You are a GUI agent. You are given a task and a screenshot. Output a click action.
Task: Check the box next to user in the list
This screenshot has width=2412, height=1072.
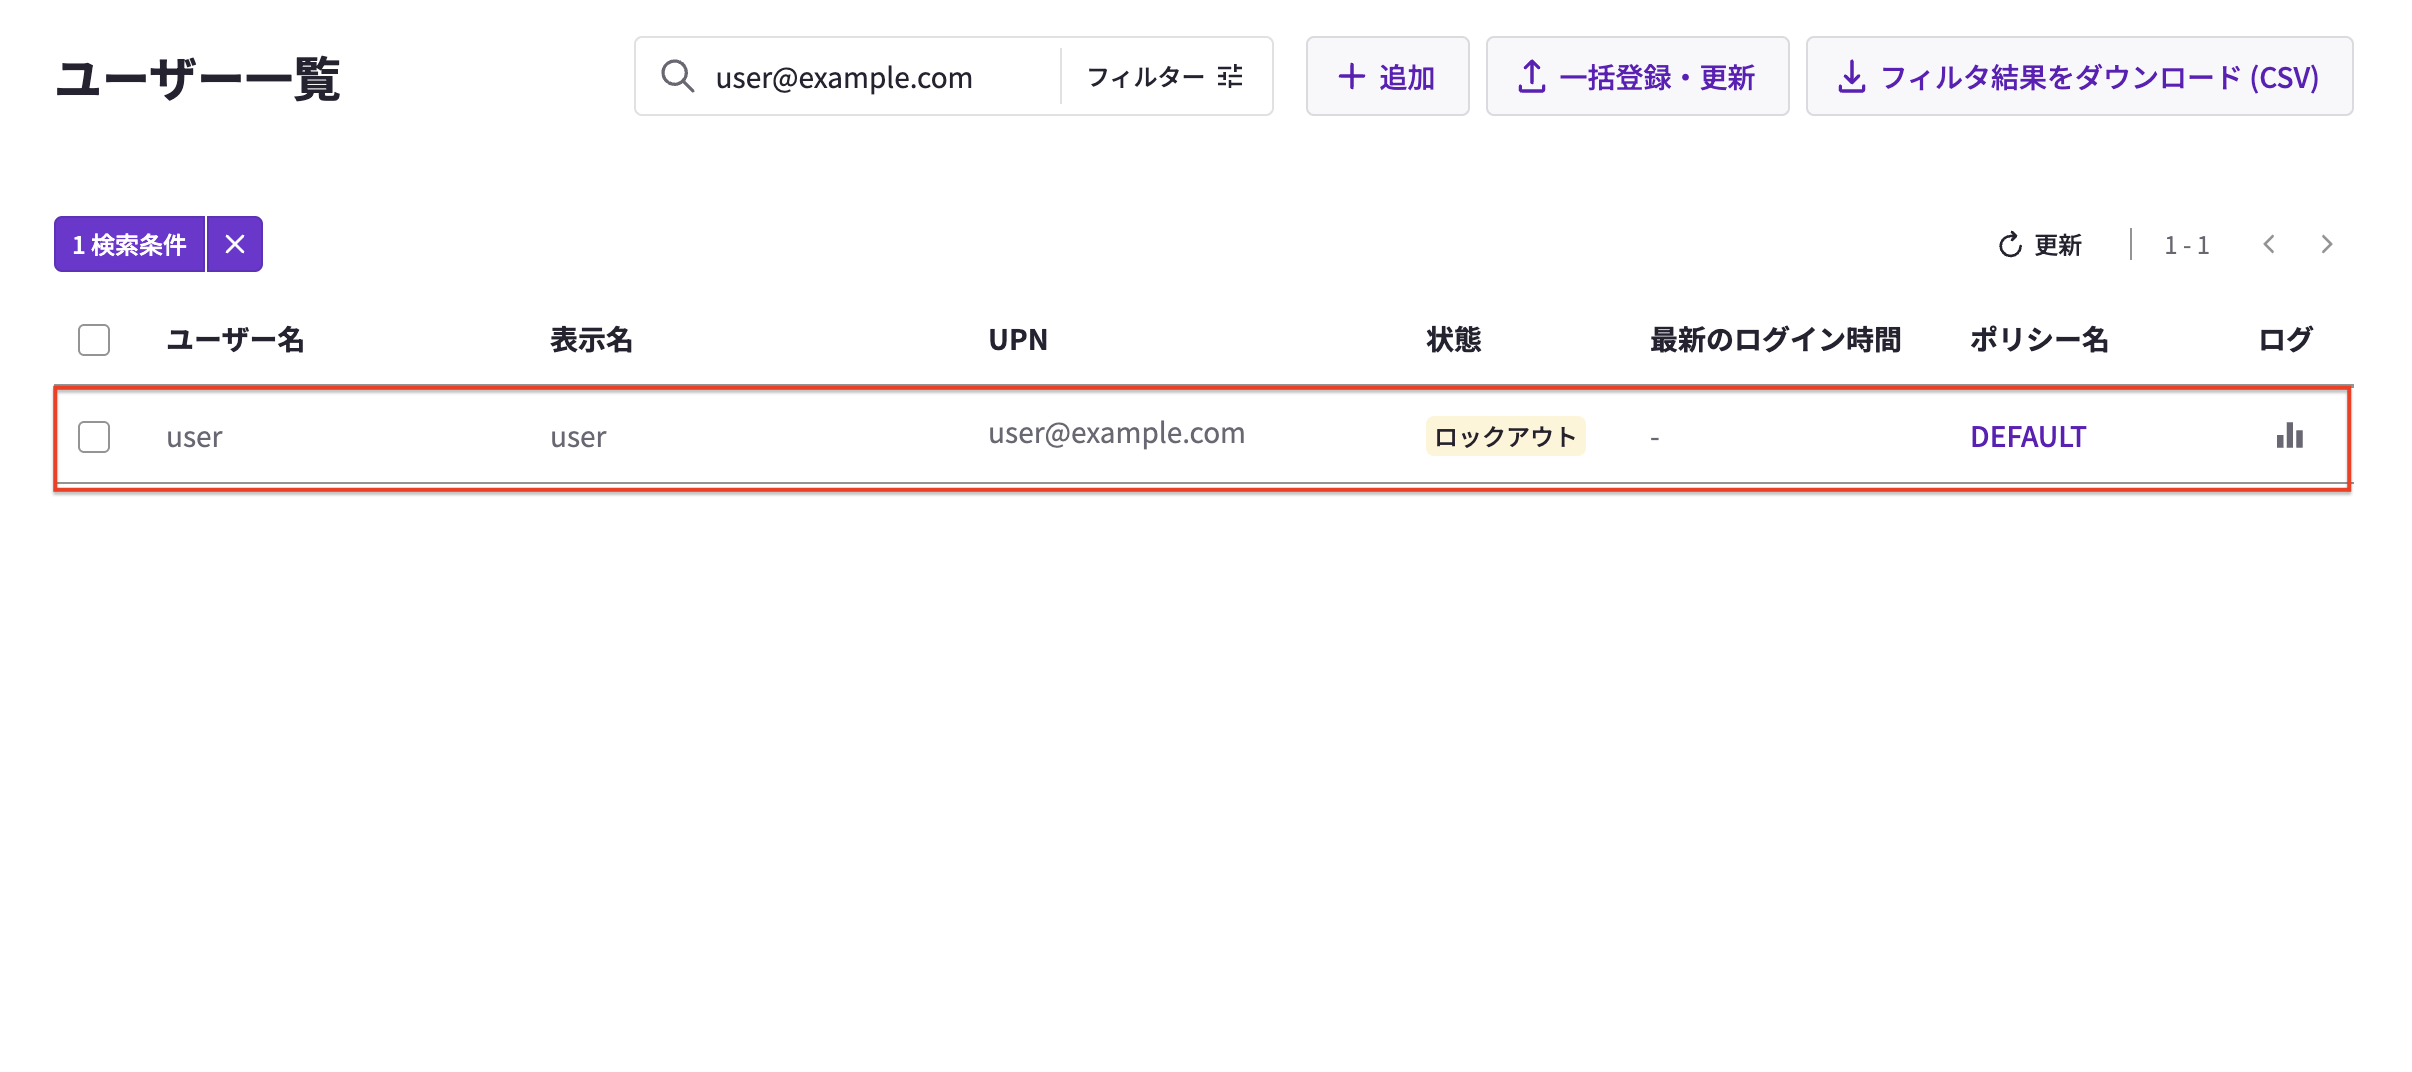(93, 437)
